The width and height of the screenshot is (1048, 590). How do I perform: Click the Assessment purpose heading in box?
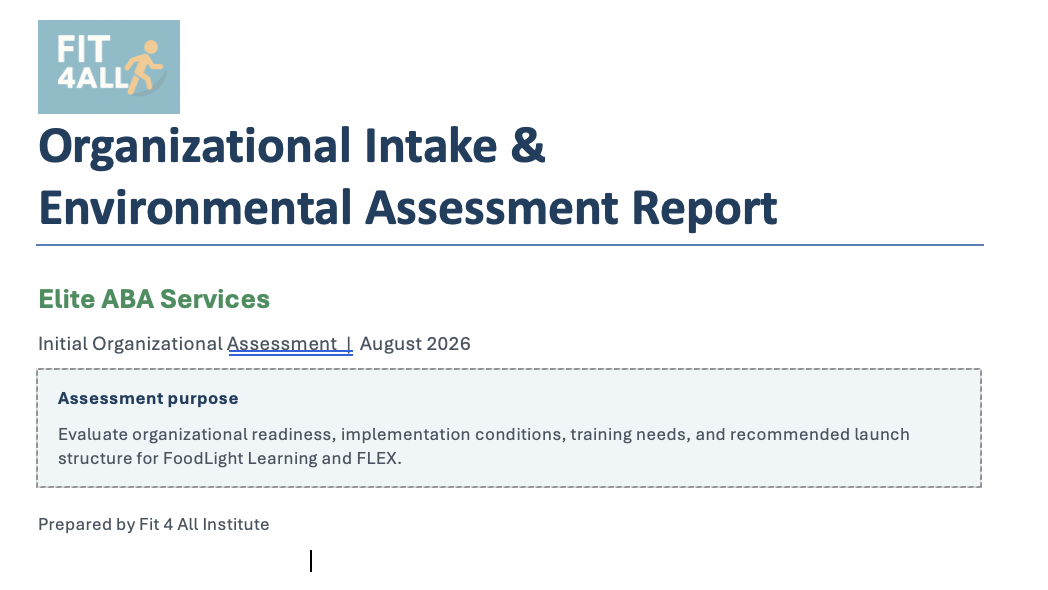(148, 399)
